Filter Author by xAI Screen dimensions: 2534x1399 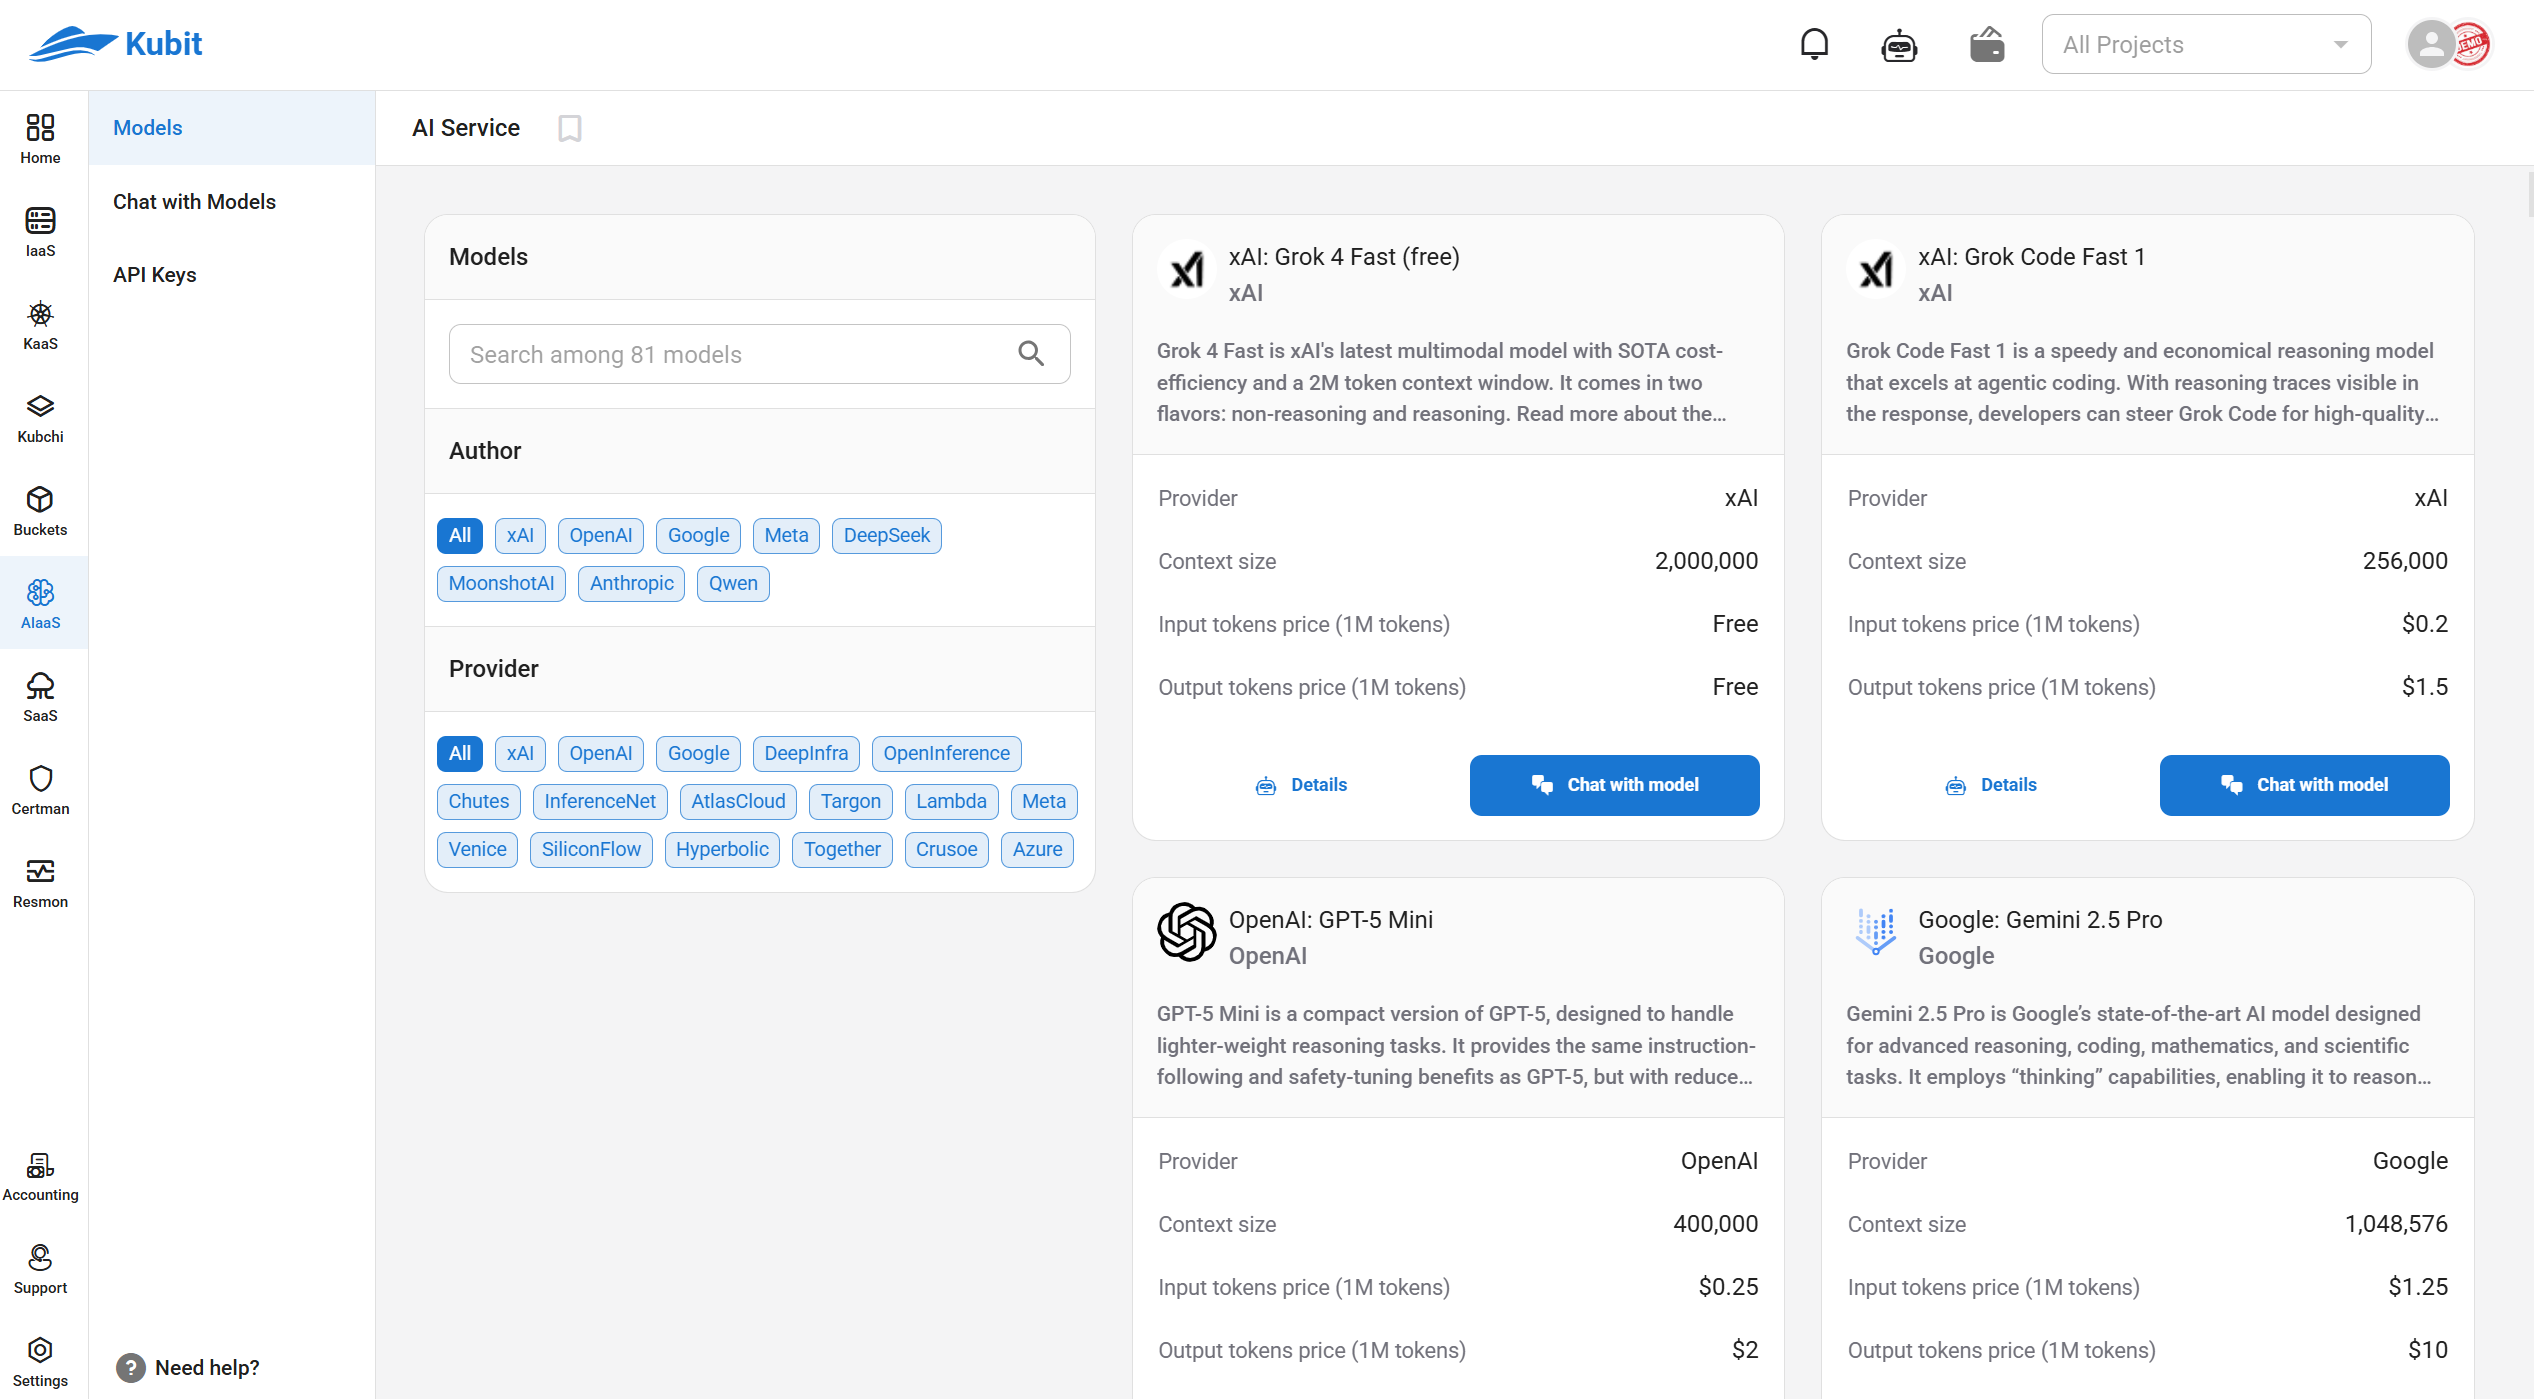(x=520, y=536)
